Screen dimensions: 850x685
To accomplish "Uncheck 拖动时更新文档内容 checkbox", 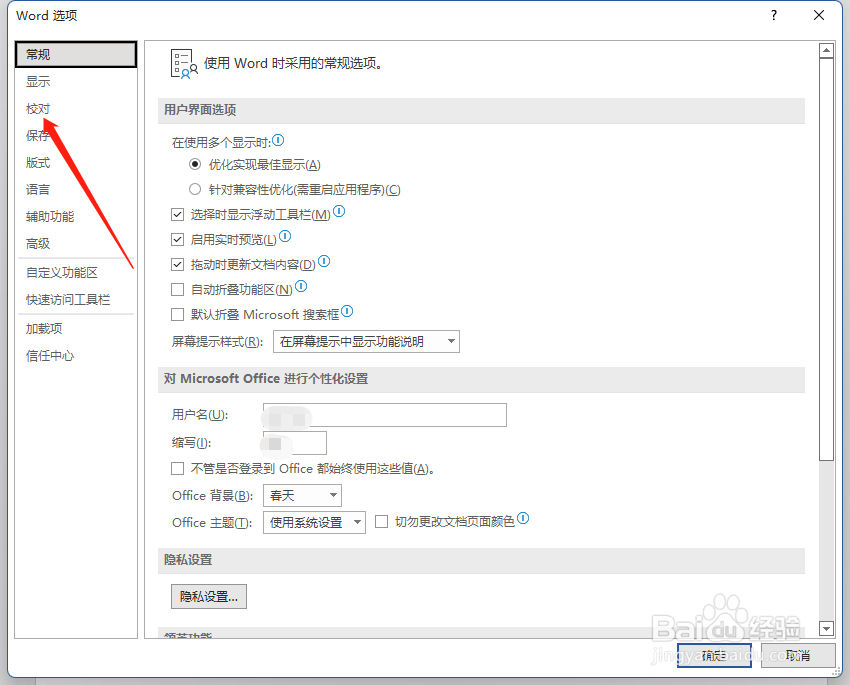I will click(177, 264).
